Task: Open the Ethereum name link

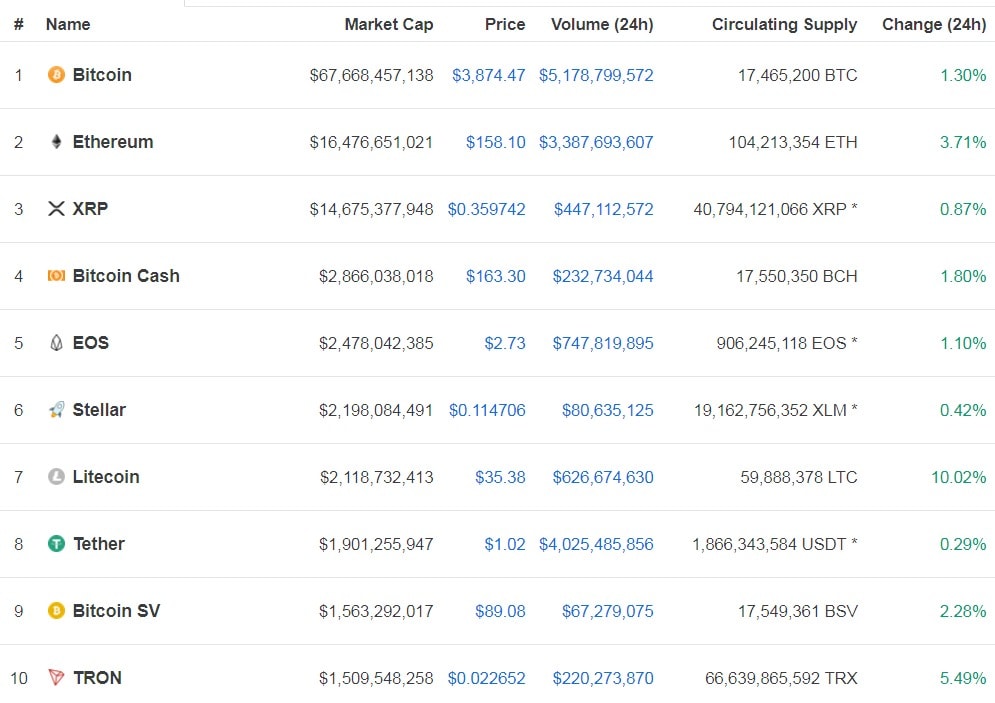Action: pos(113,142)
